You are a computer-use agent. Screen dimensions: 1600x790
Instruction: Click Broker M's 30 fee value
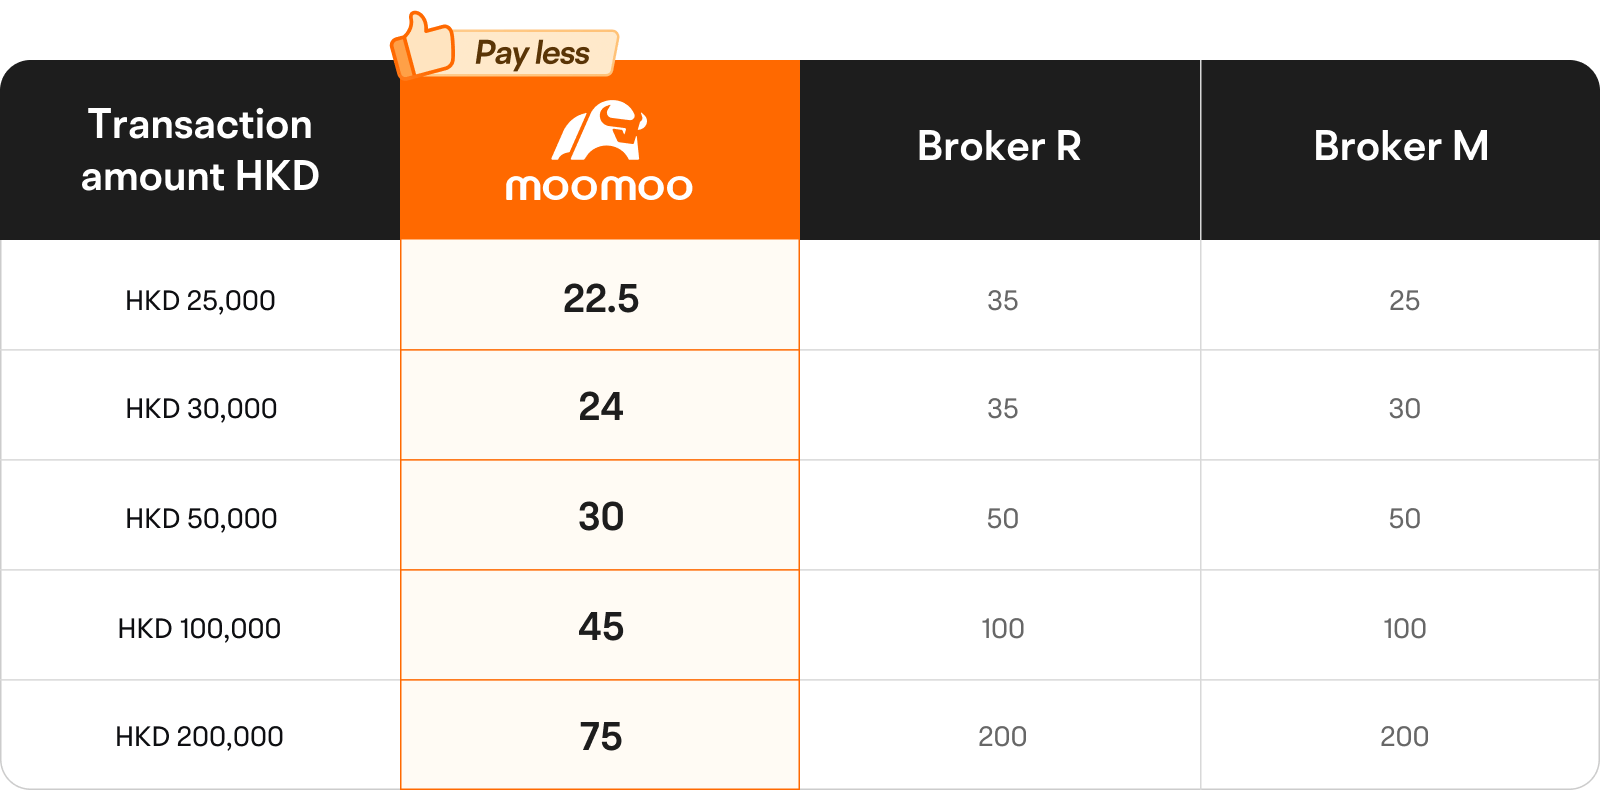pyautogui.click(x=1404, y=408)
